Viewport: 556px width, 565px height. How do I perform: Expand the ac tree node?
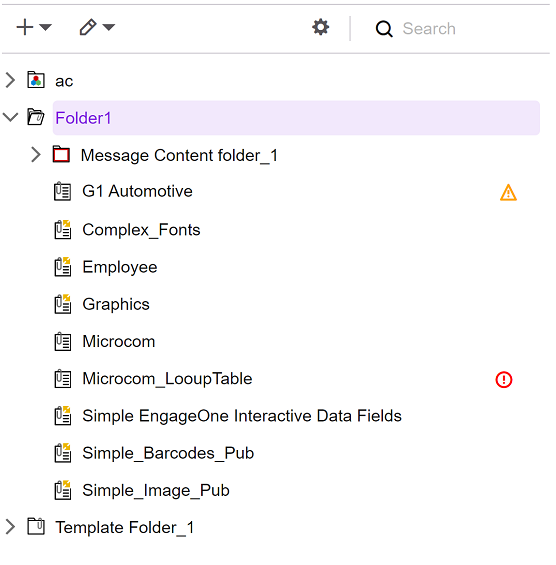[x=10, y=80]
